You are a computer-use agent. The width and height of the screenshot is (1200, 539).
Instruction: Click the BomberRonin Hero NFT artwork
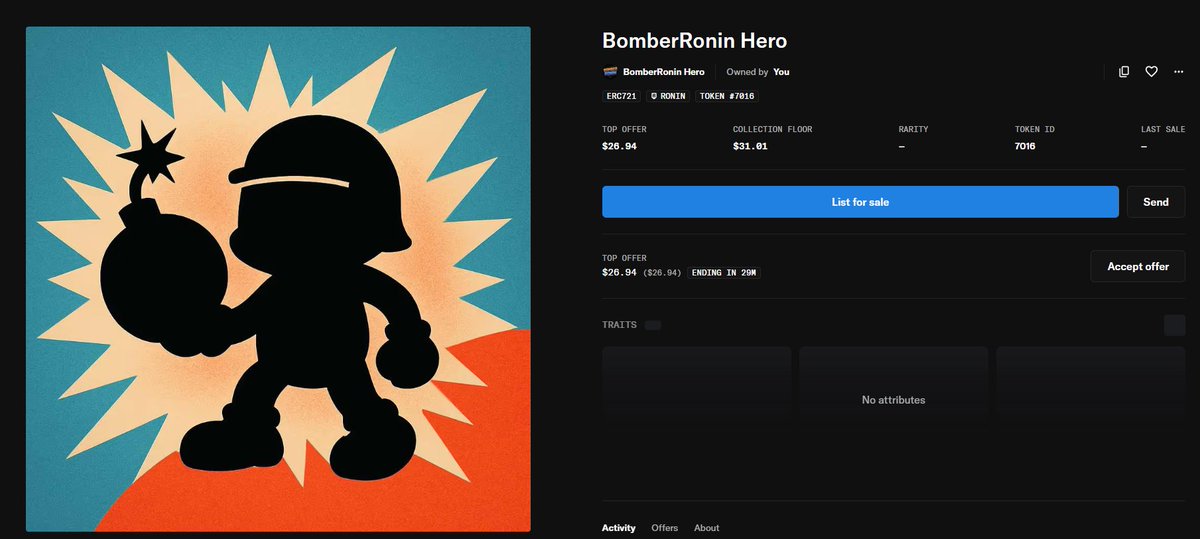(x=278, y=279)
